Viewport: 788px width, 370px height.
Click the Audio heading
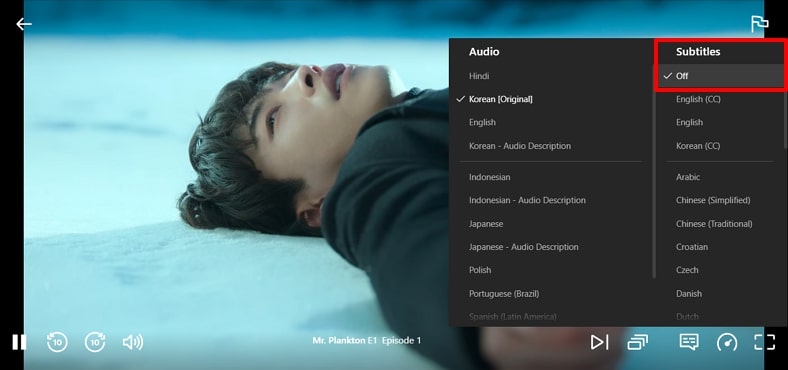pos(484,52)
